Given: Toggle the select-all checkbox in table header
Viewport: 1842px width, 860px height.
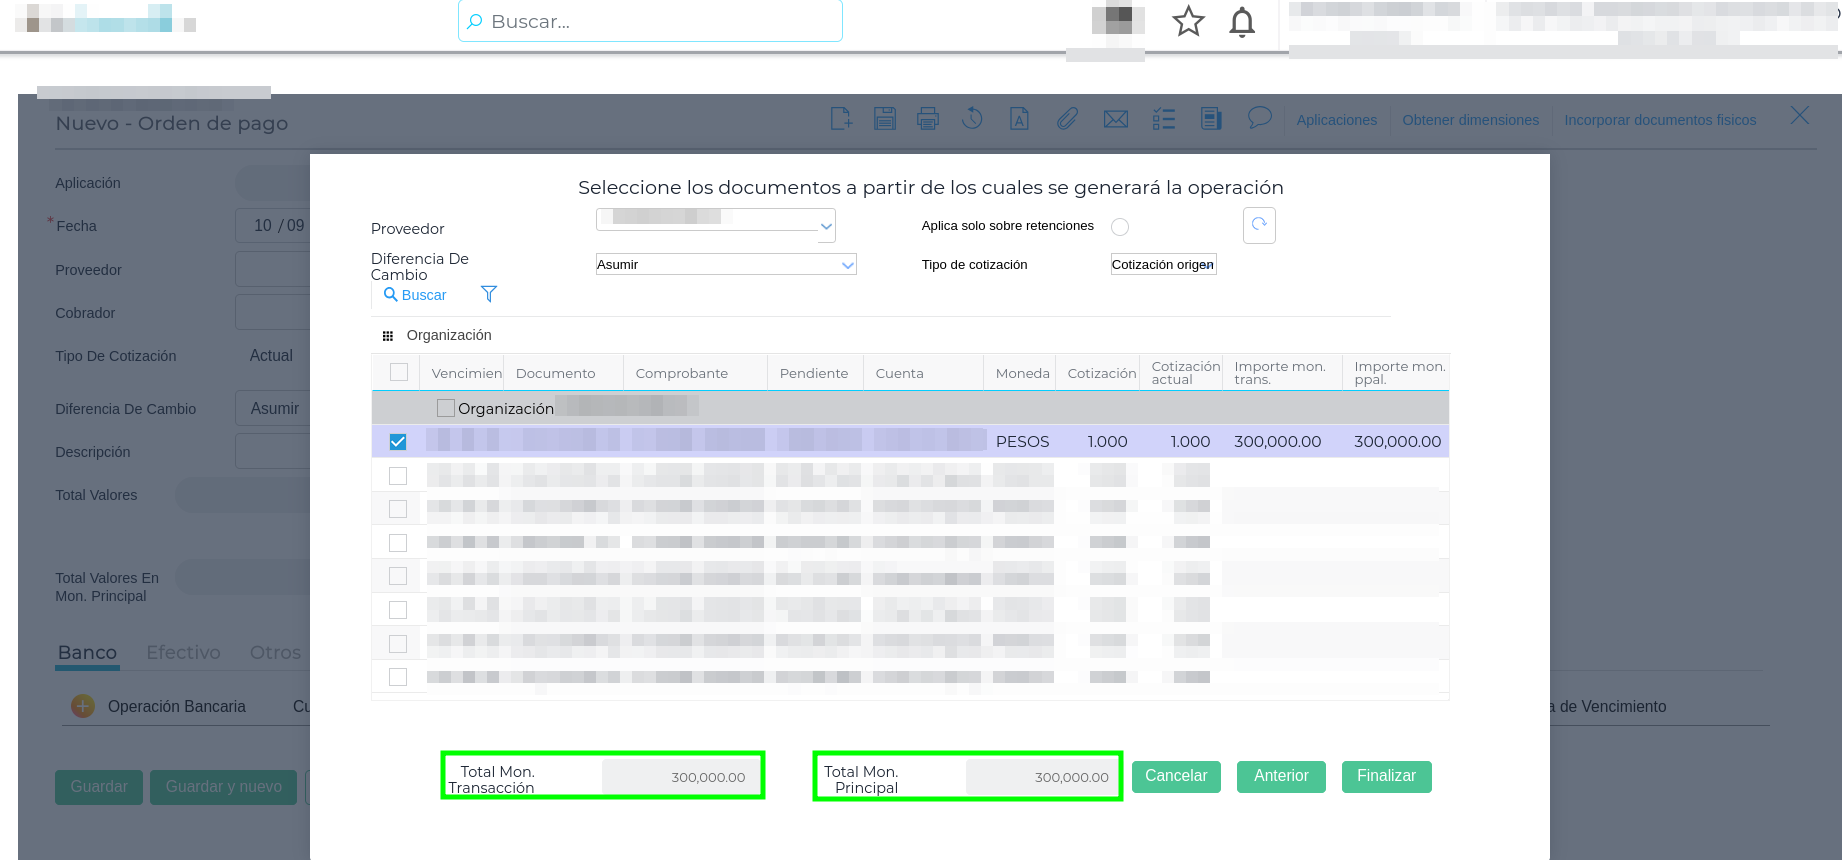Looking at the screenshot, I should point(399,372).
